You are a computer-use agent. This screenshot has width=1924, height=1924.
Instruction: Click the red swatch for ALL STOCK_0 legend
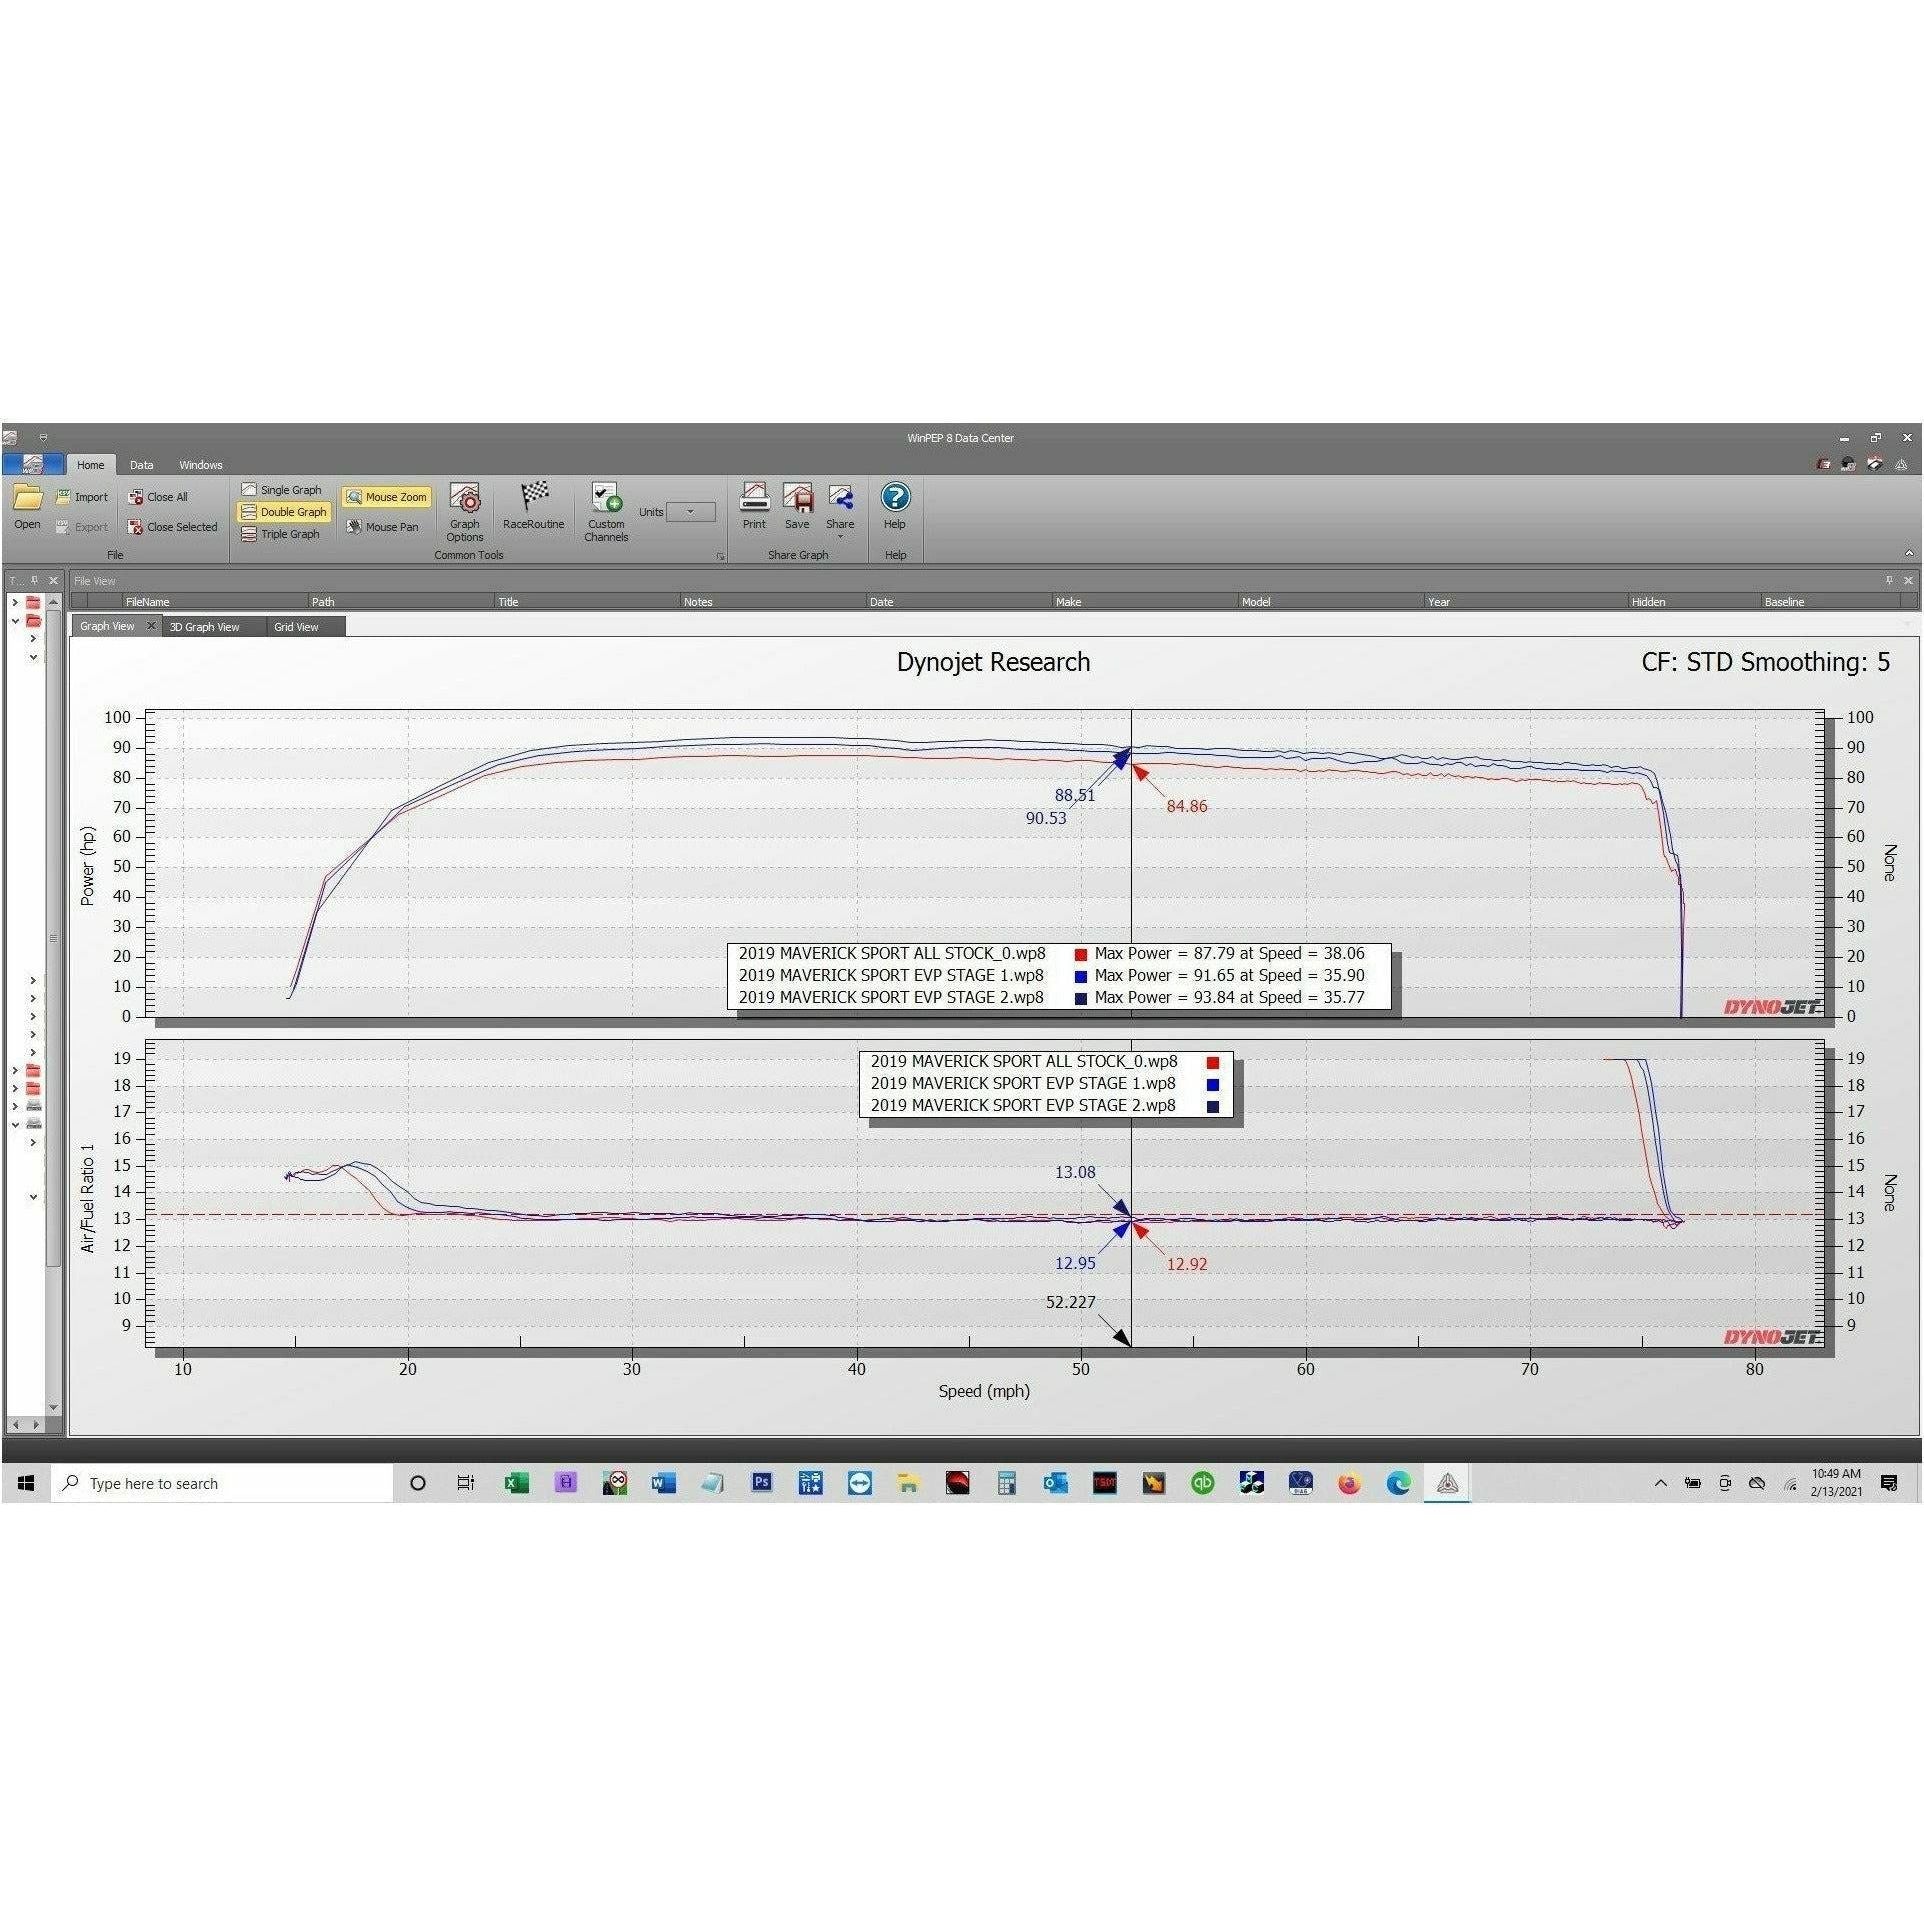1081,955
